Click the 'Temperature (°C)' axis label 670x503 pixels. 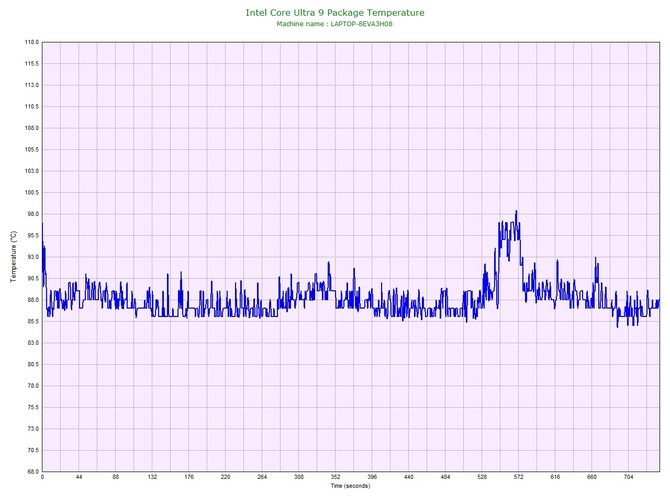click(x=14, y=257)
